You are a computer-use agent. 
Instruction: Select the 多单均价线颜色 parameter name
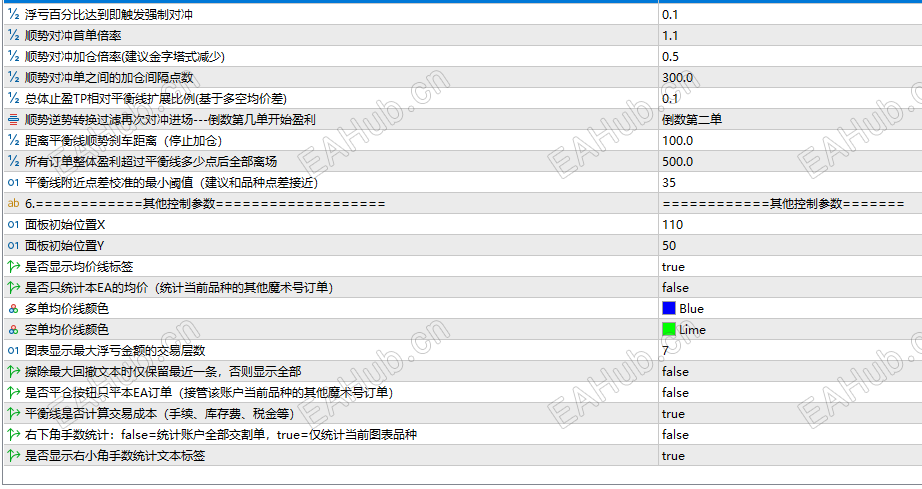pyautogui.click(x=66, y=309)
